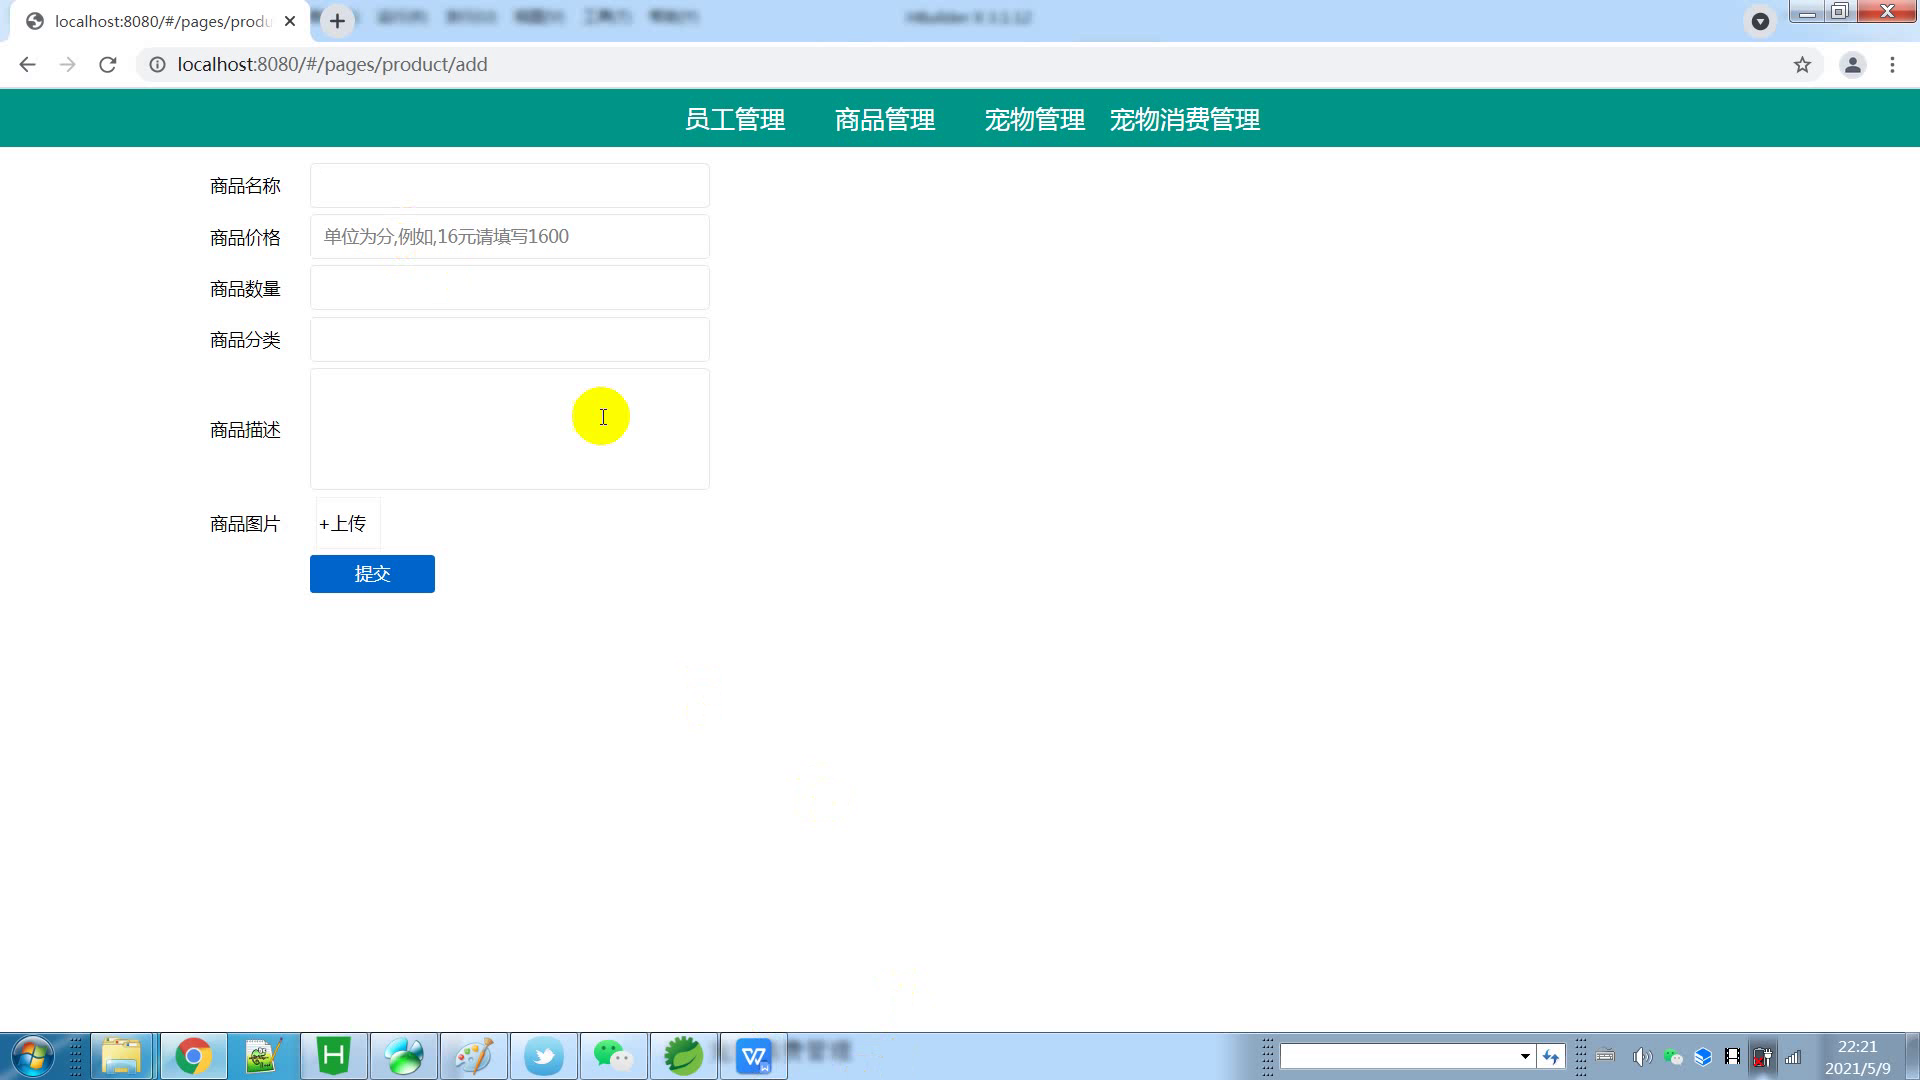Open new browser tab plus icon
Viewport: 1920px width, 1080px height.
coord(337,21)
